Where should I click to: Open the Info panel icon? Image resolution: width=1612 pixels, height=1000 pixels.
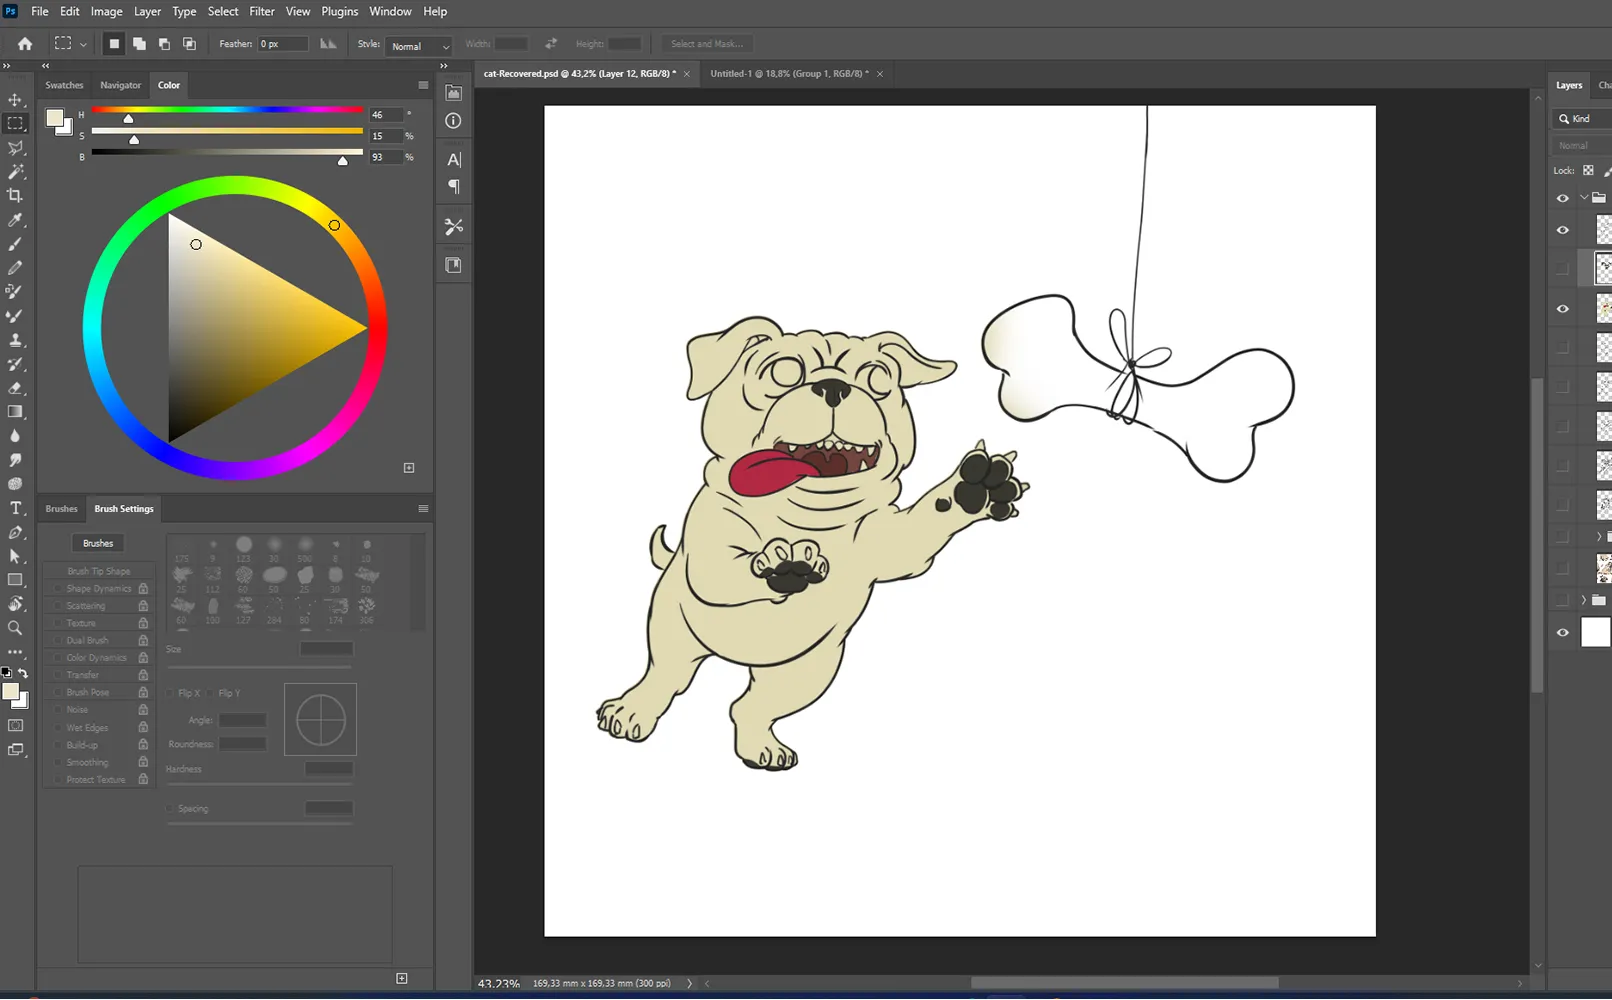pyautogui.click(x=454, y=121)
